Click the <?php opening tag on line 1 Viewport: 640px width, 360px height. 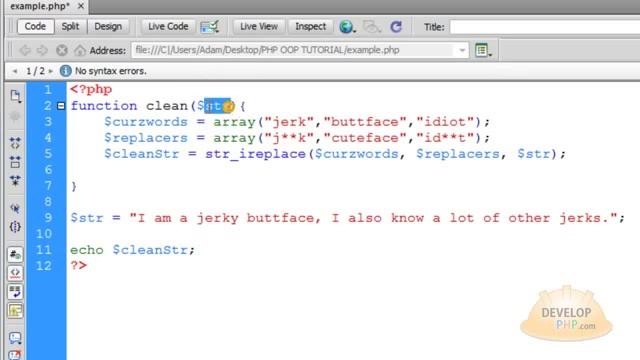[91, 89]
